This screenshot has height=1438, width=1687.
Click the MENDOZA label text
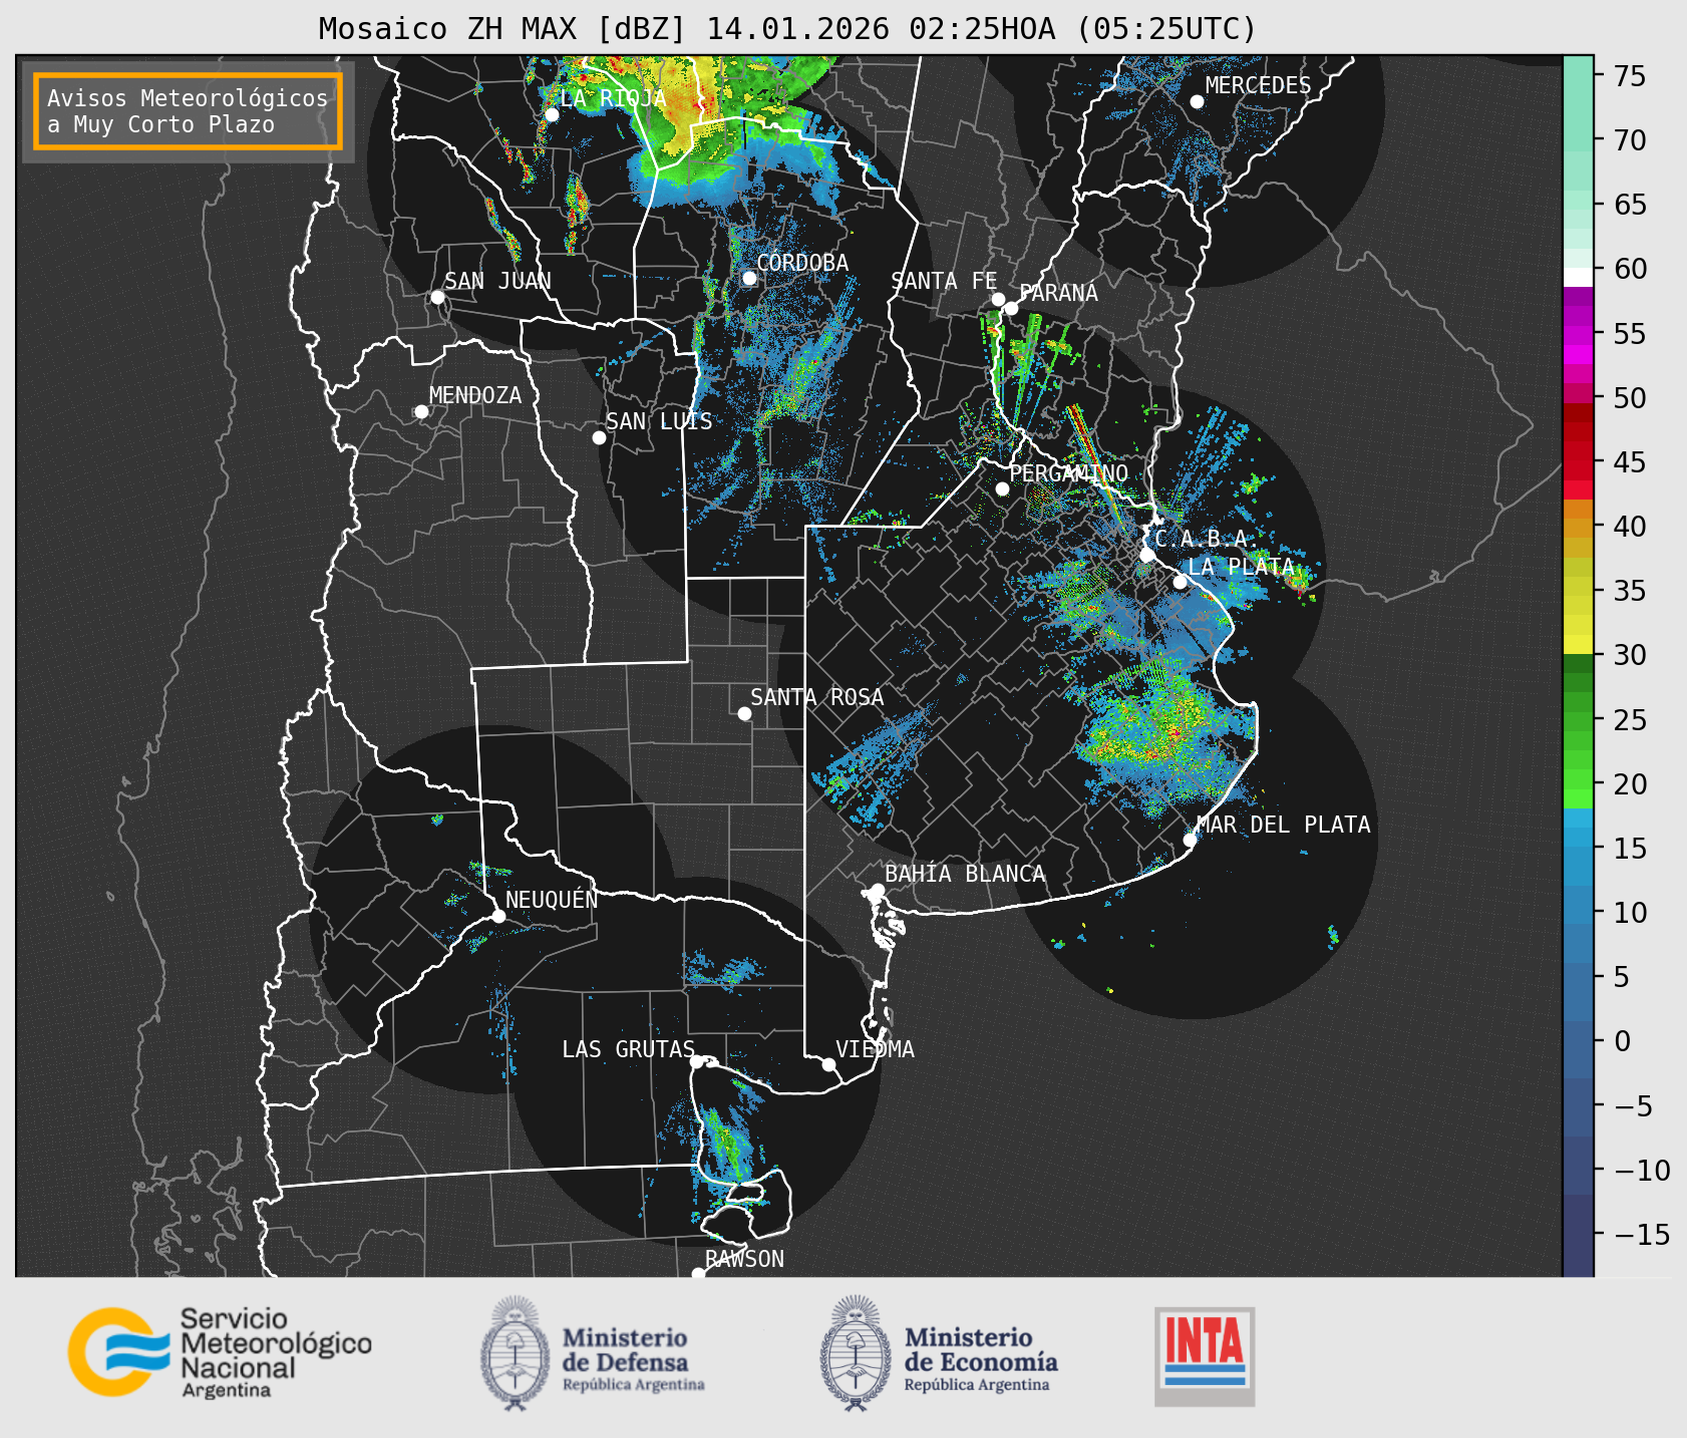tap(475, 395)
